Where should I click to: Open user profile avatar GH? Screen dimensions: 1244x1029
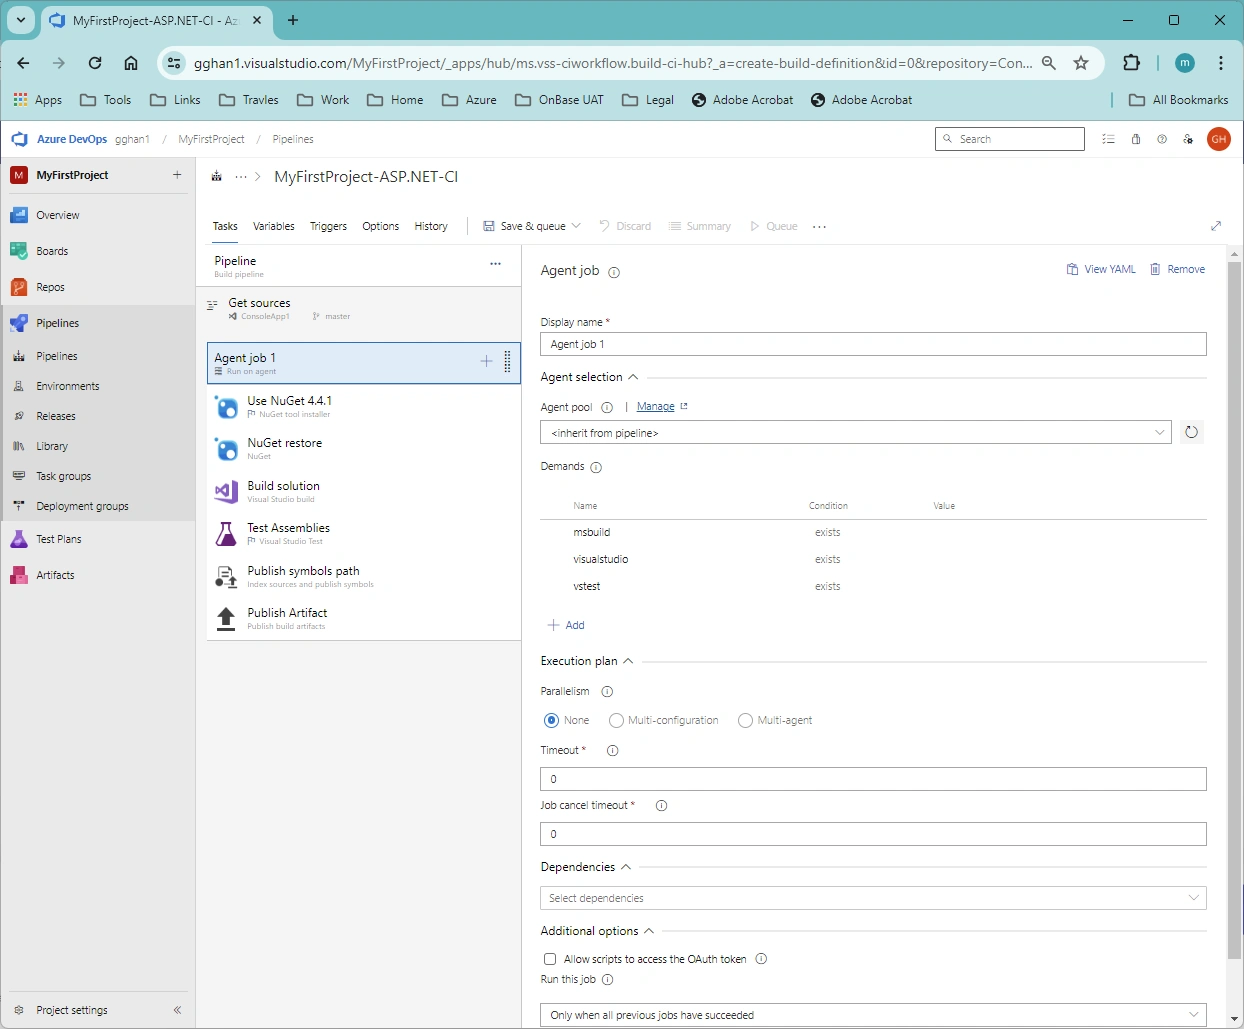pos(1218,139)
